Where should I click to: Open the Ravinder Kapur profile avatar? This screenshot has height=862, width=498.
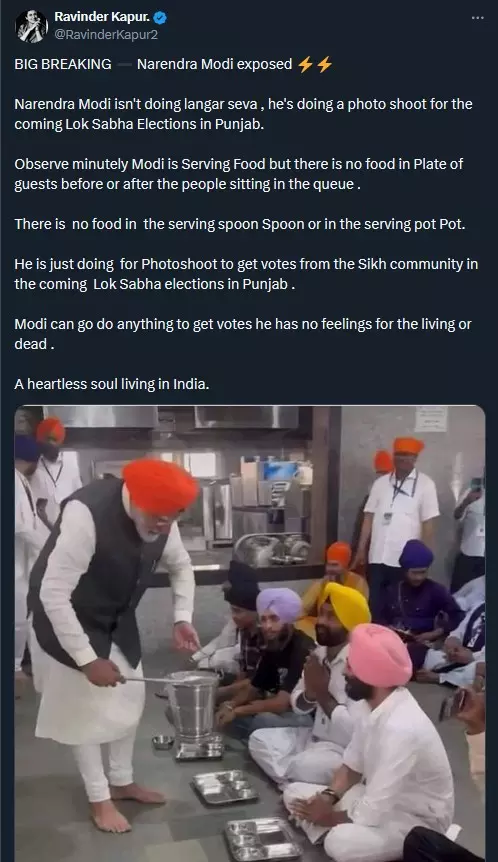coord(31,26)
